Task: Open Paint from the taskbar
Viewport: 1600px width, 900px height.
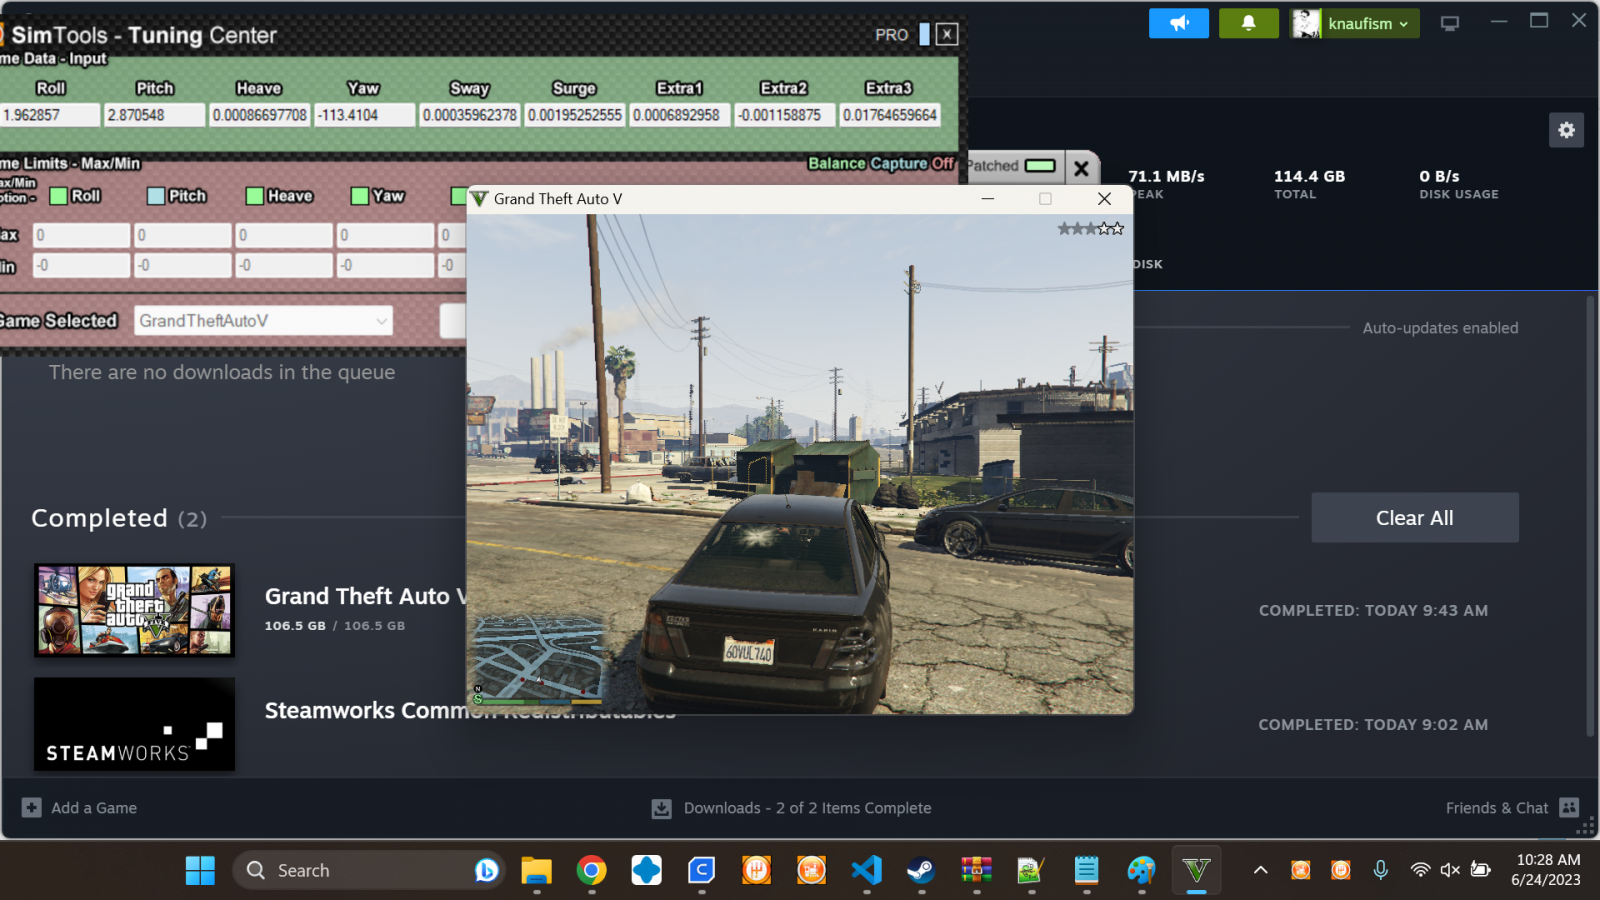Action: [x=1141, y=870]
